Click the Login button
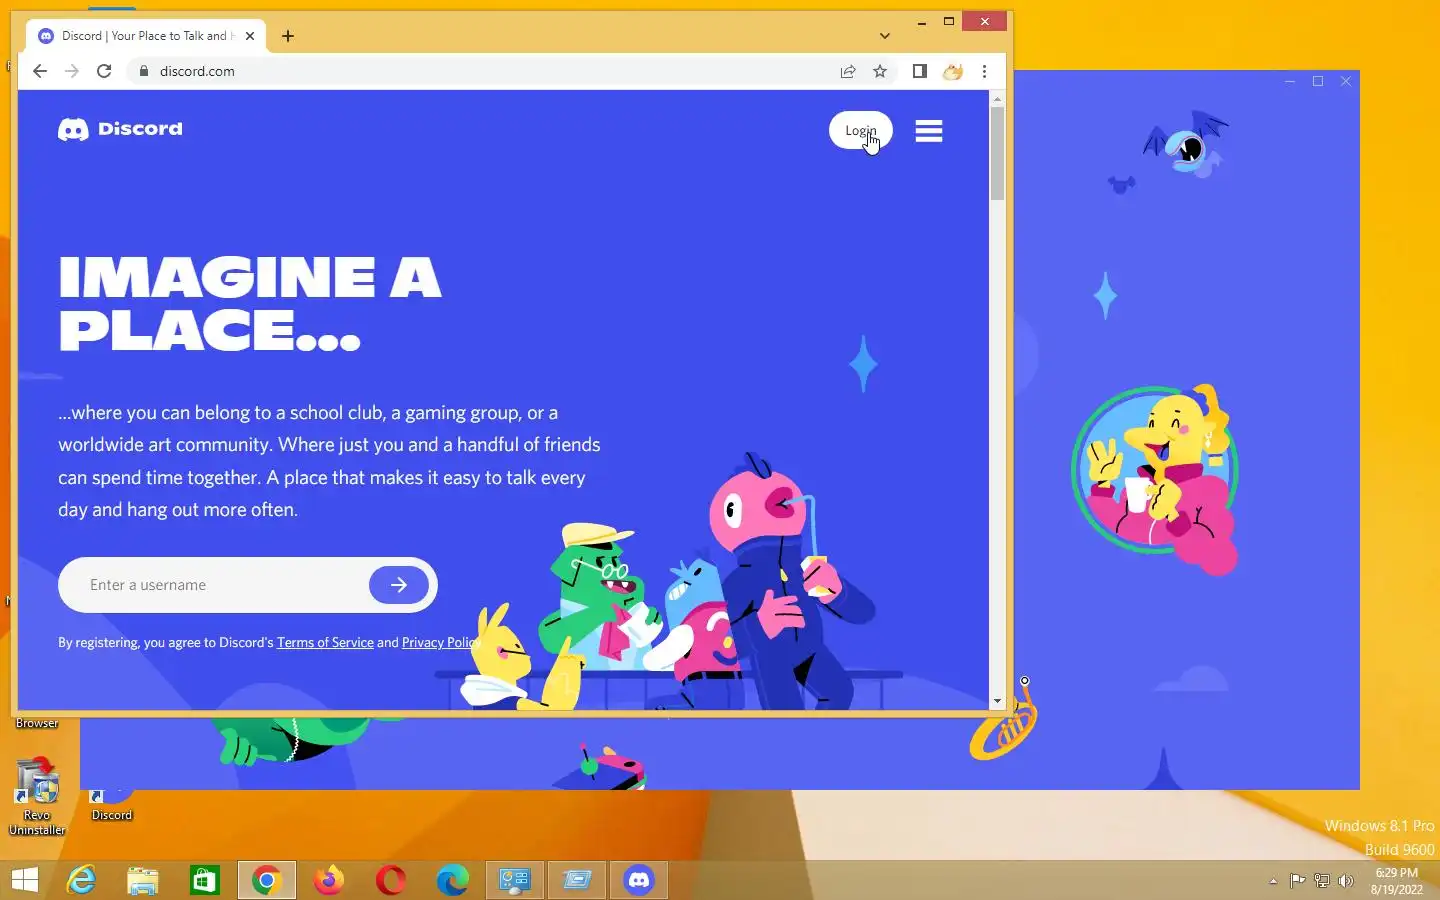The width and height of the screenshot is (1440, 900). click(860, 130)
